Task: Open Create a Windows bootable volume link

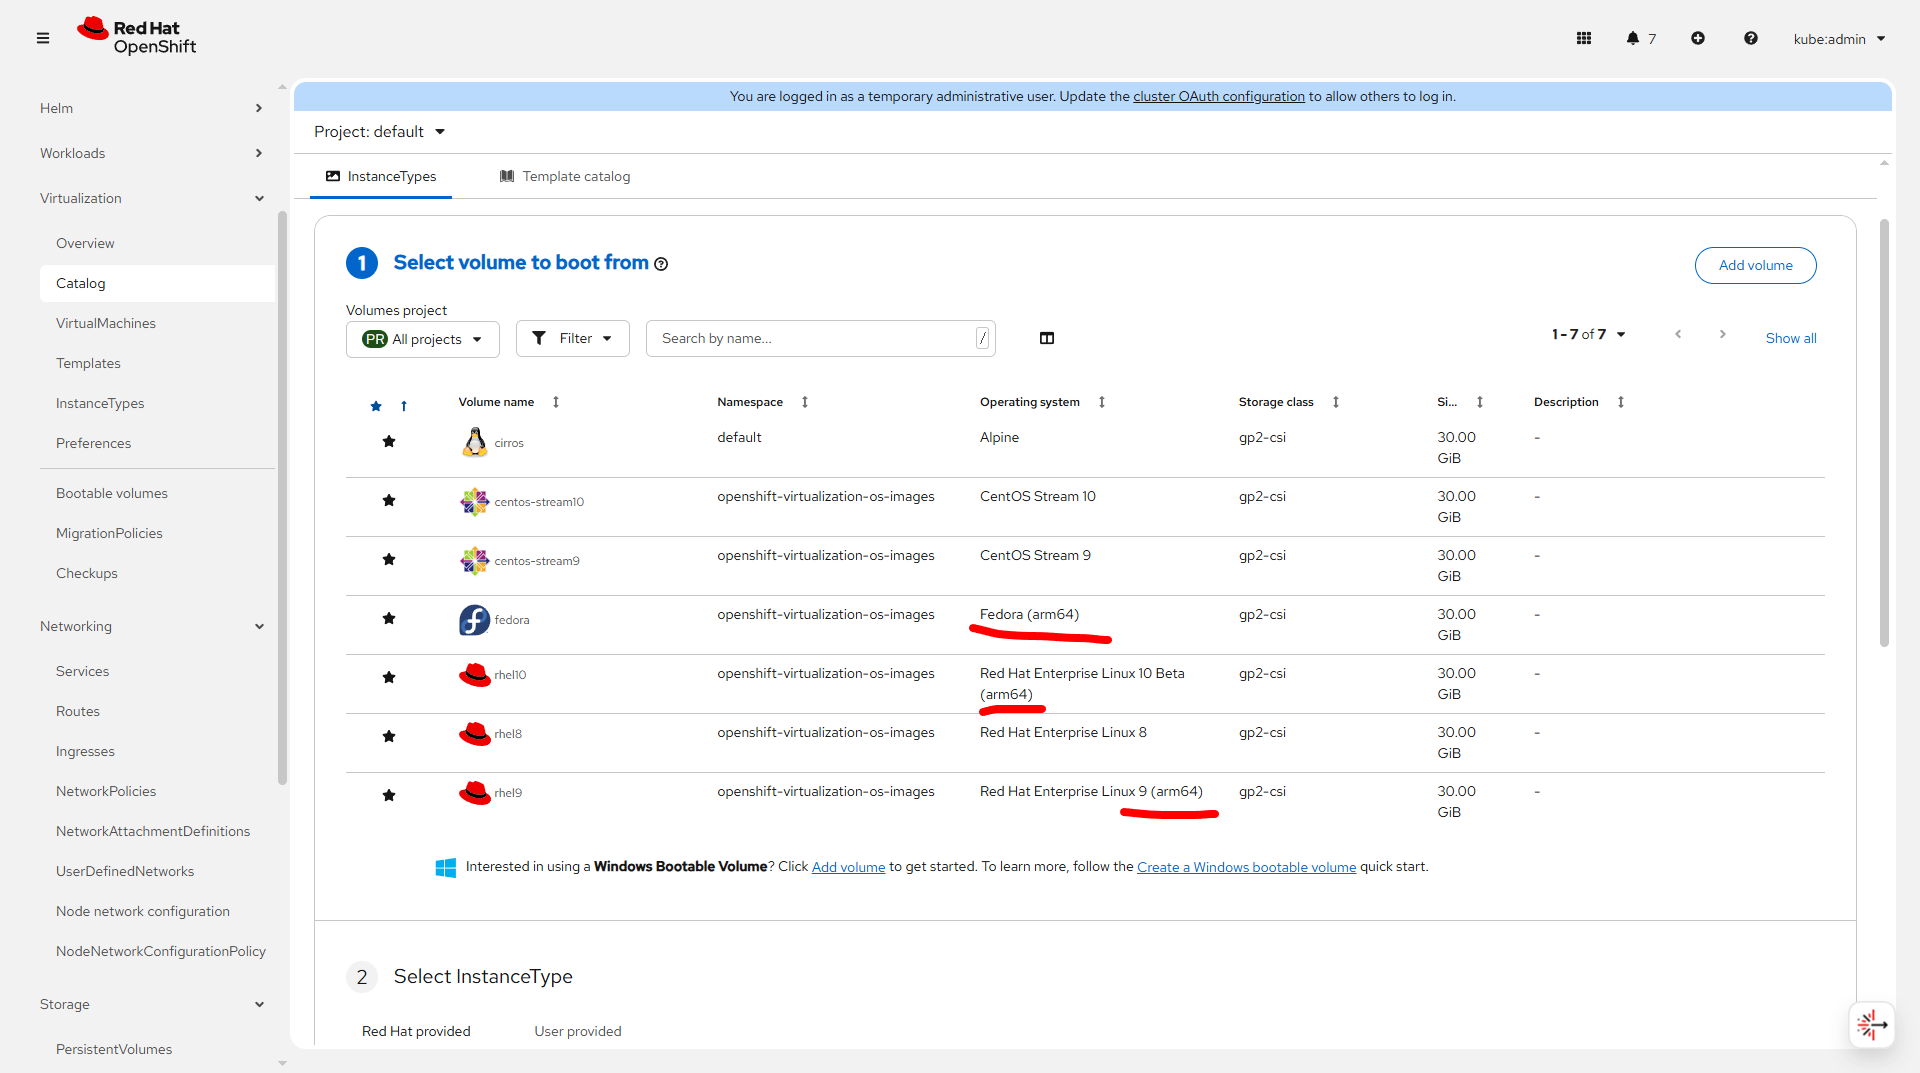Action: 1247,867
